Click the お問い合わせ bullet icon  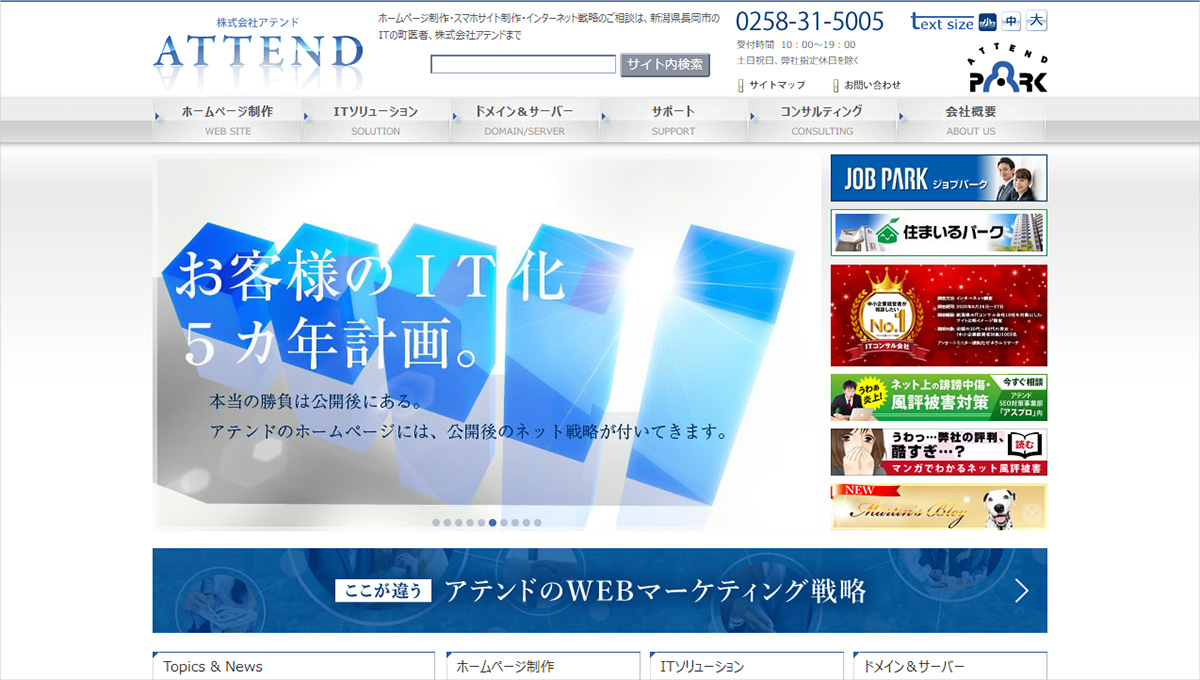tap(836, 86)
